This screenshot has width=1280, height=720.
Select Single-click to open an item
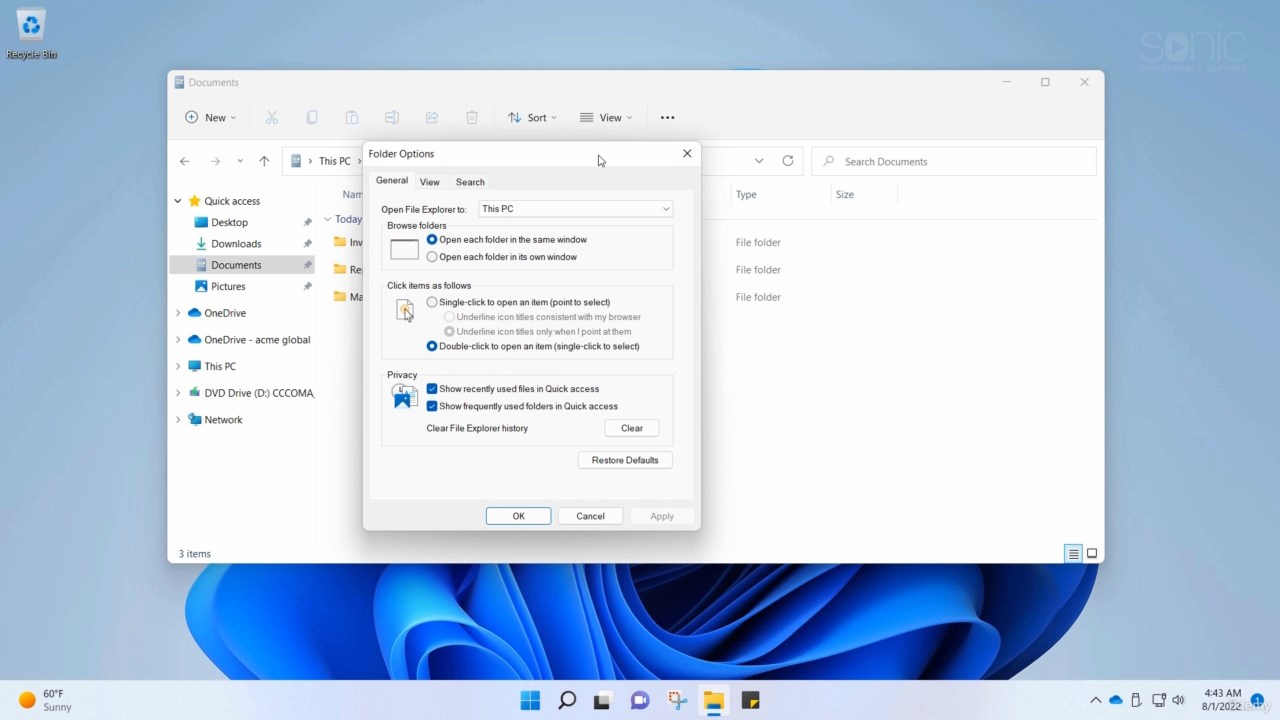(432, 302)
